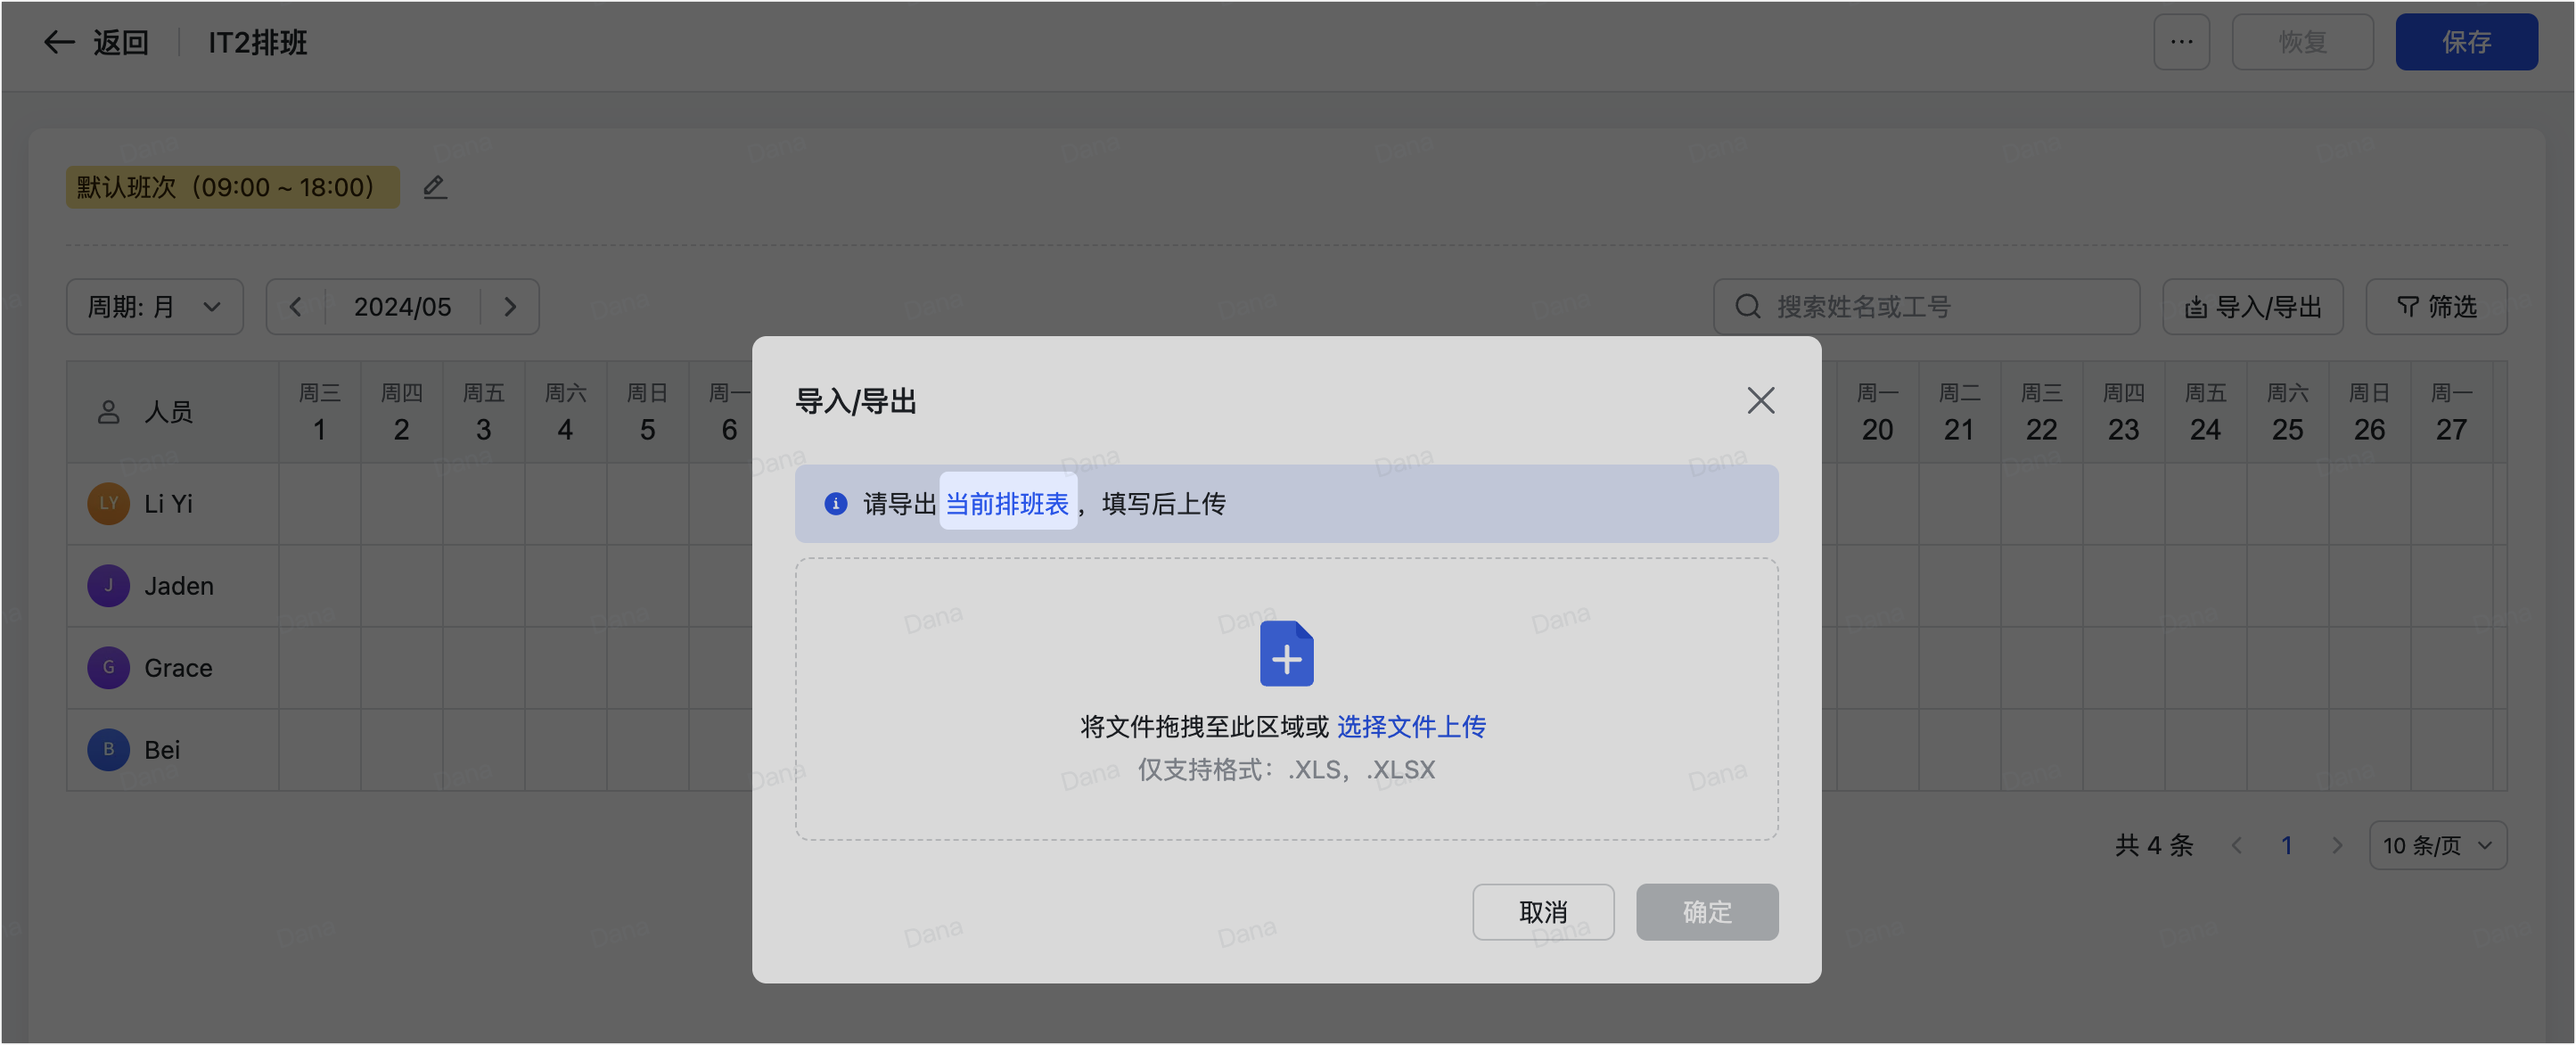Click the 默认班次 (09:00 ~ 18:00) tag
Viewport: 2576px width, 1045px height.
233,187
